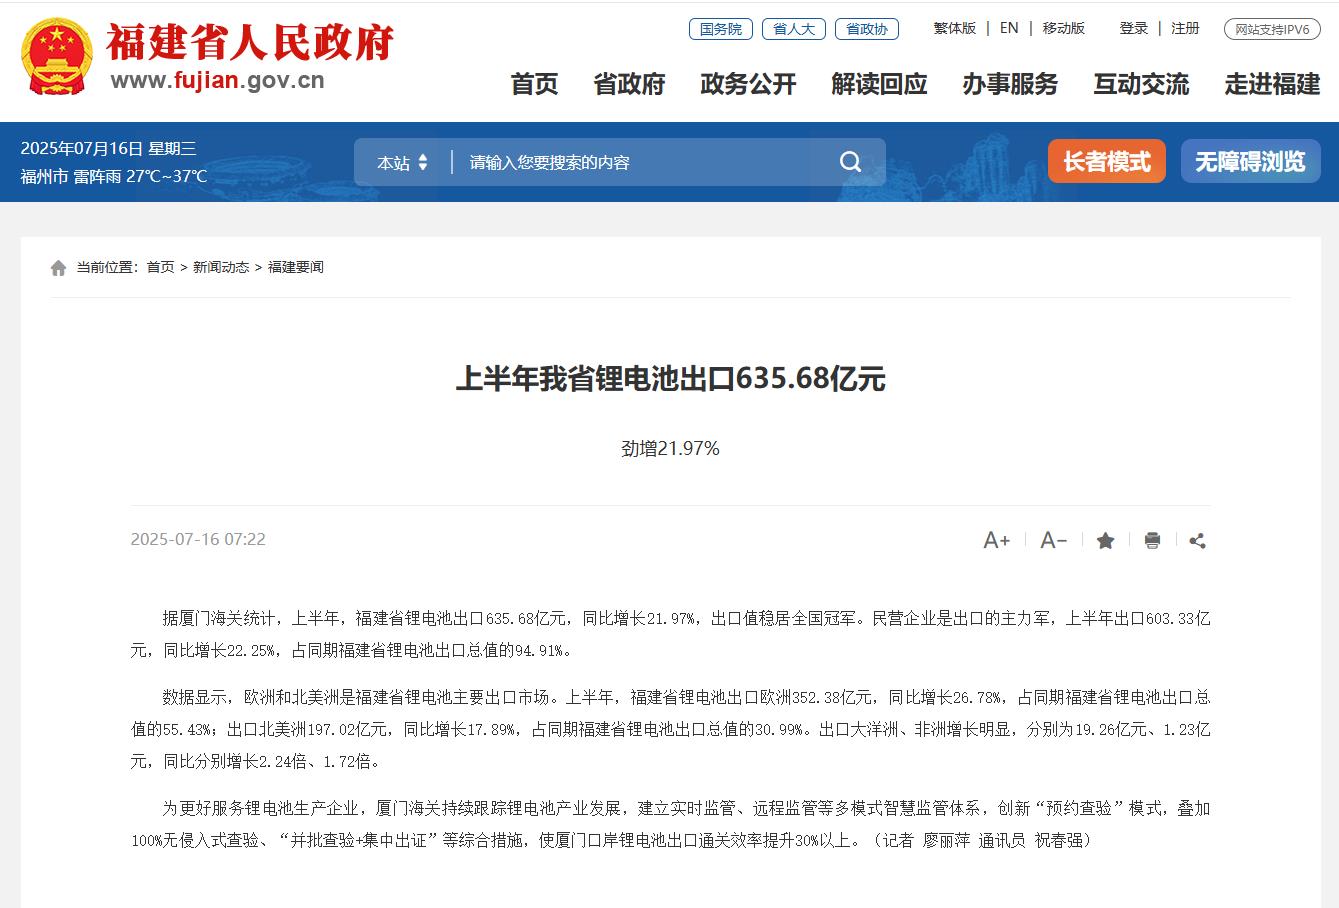Viewport: 1339px width, 908px height.
Task: Click the 福建省人民政府 title banner
Action: (x=250, y=41)
